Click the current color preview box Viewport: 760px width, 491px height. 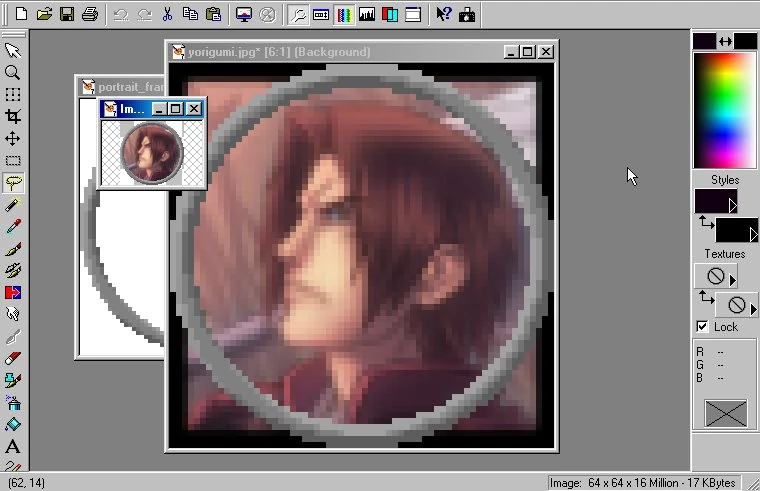point(726,413)
